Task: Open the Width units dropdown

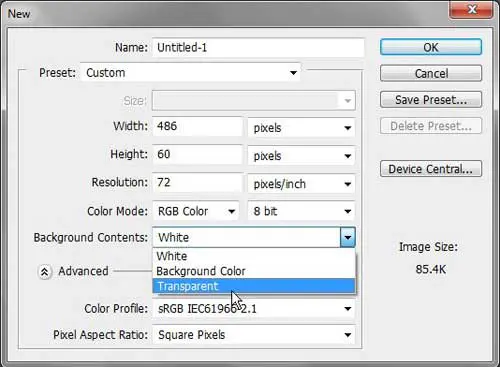Action: point(301,128)
